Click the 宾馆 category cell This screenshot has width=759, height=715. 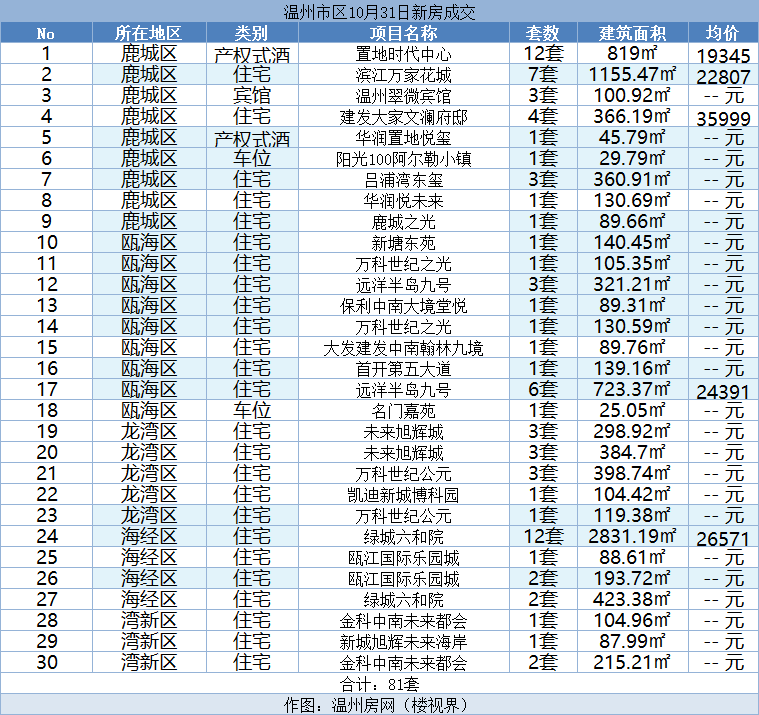pos(252,95)
